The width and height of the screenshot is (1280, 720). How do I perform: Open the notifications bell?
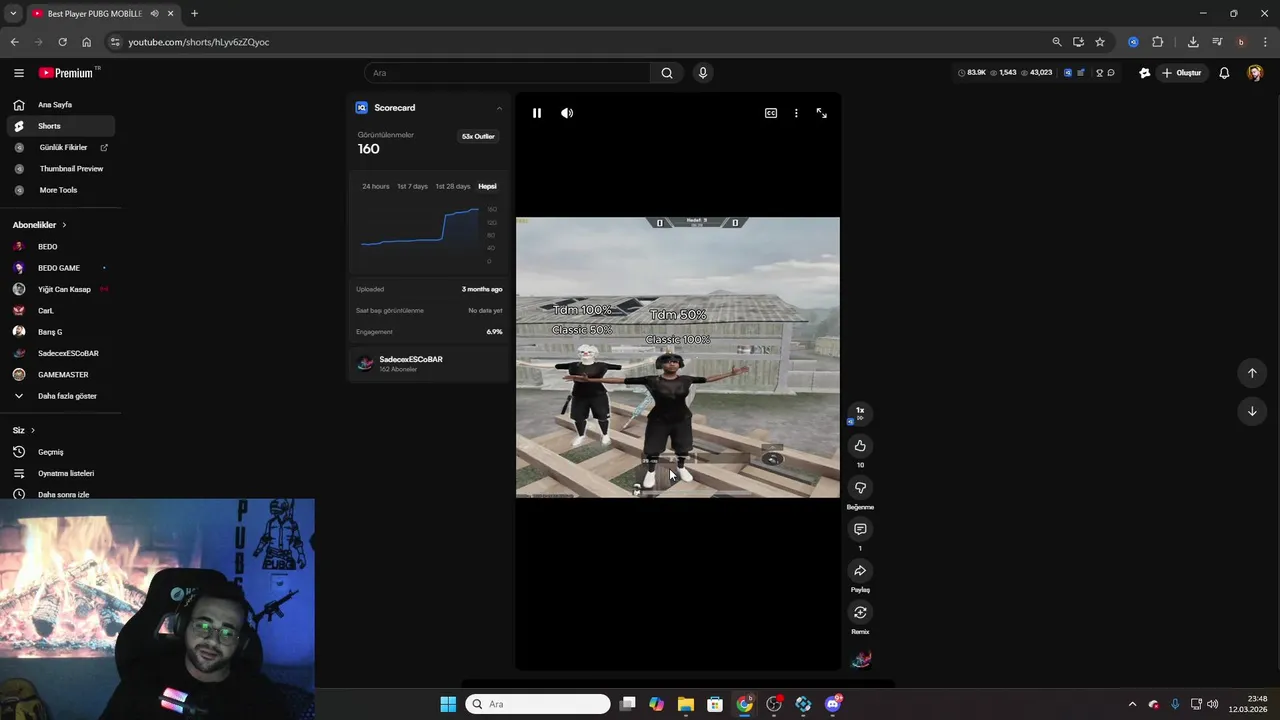point(1224,73)
